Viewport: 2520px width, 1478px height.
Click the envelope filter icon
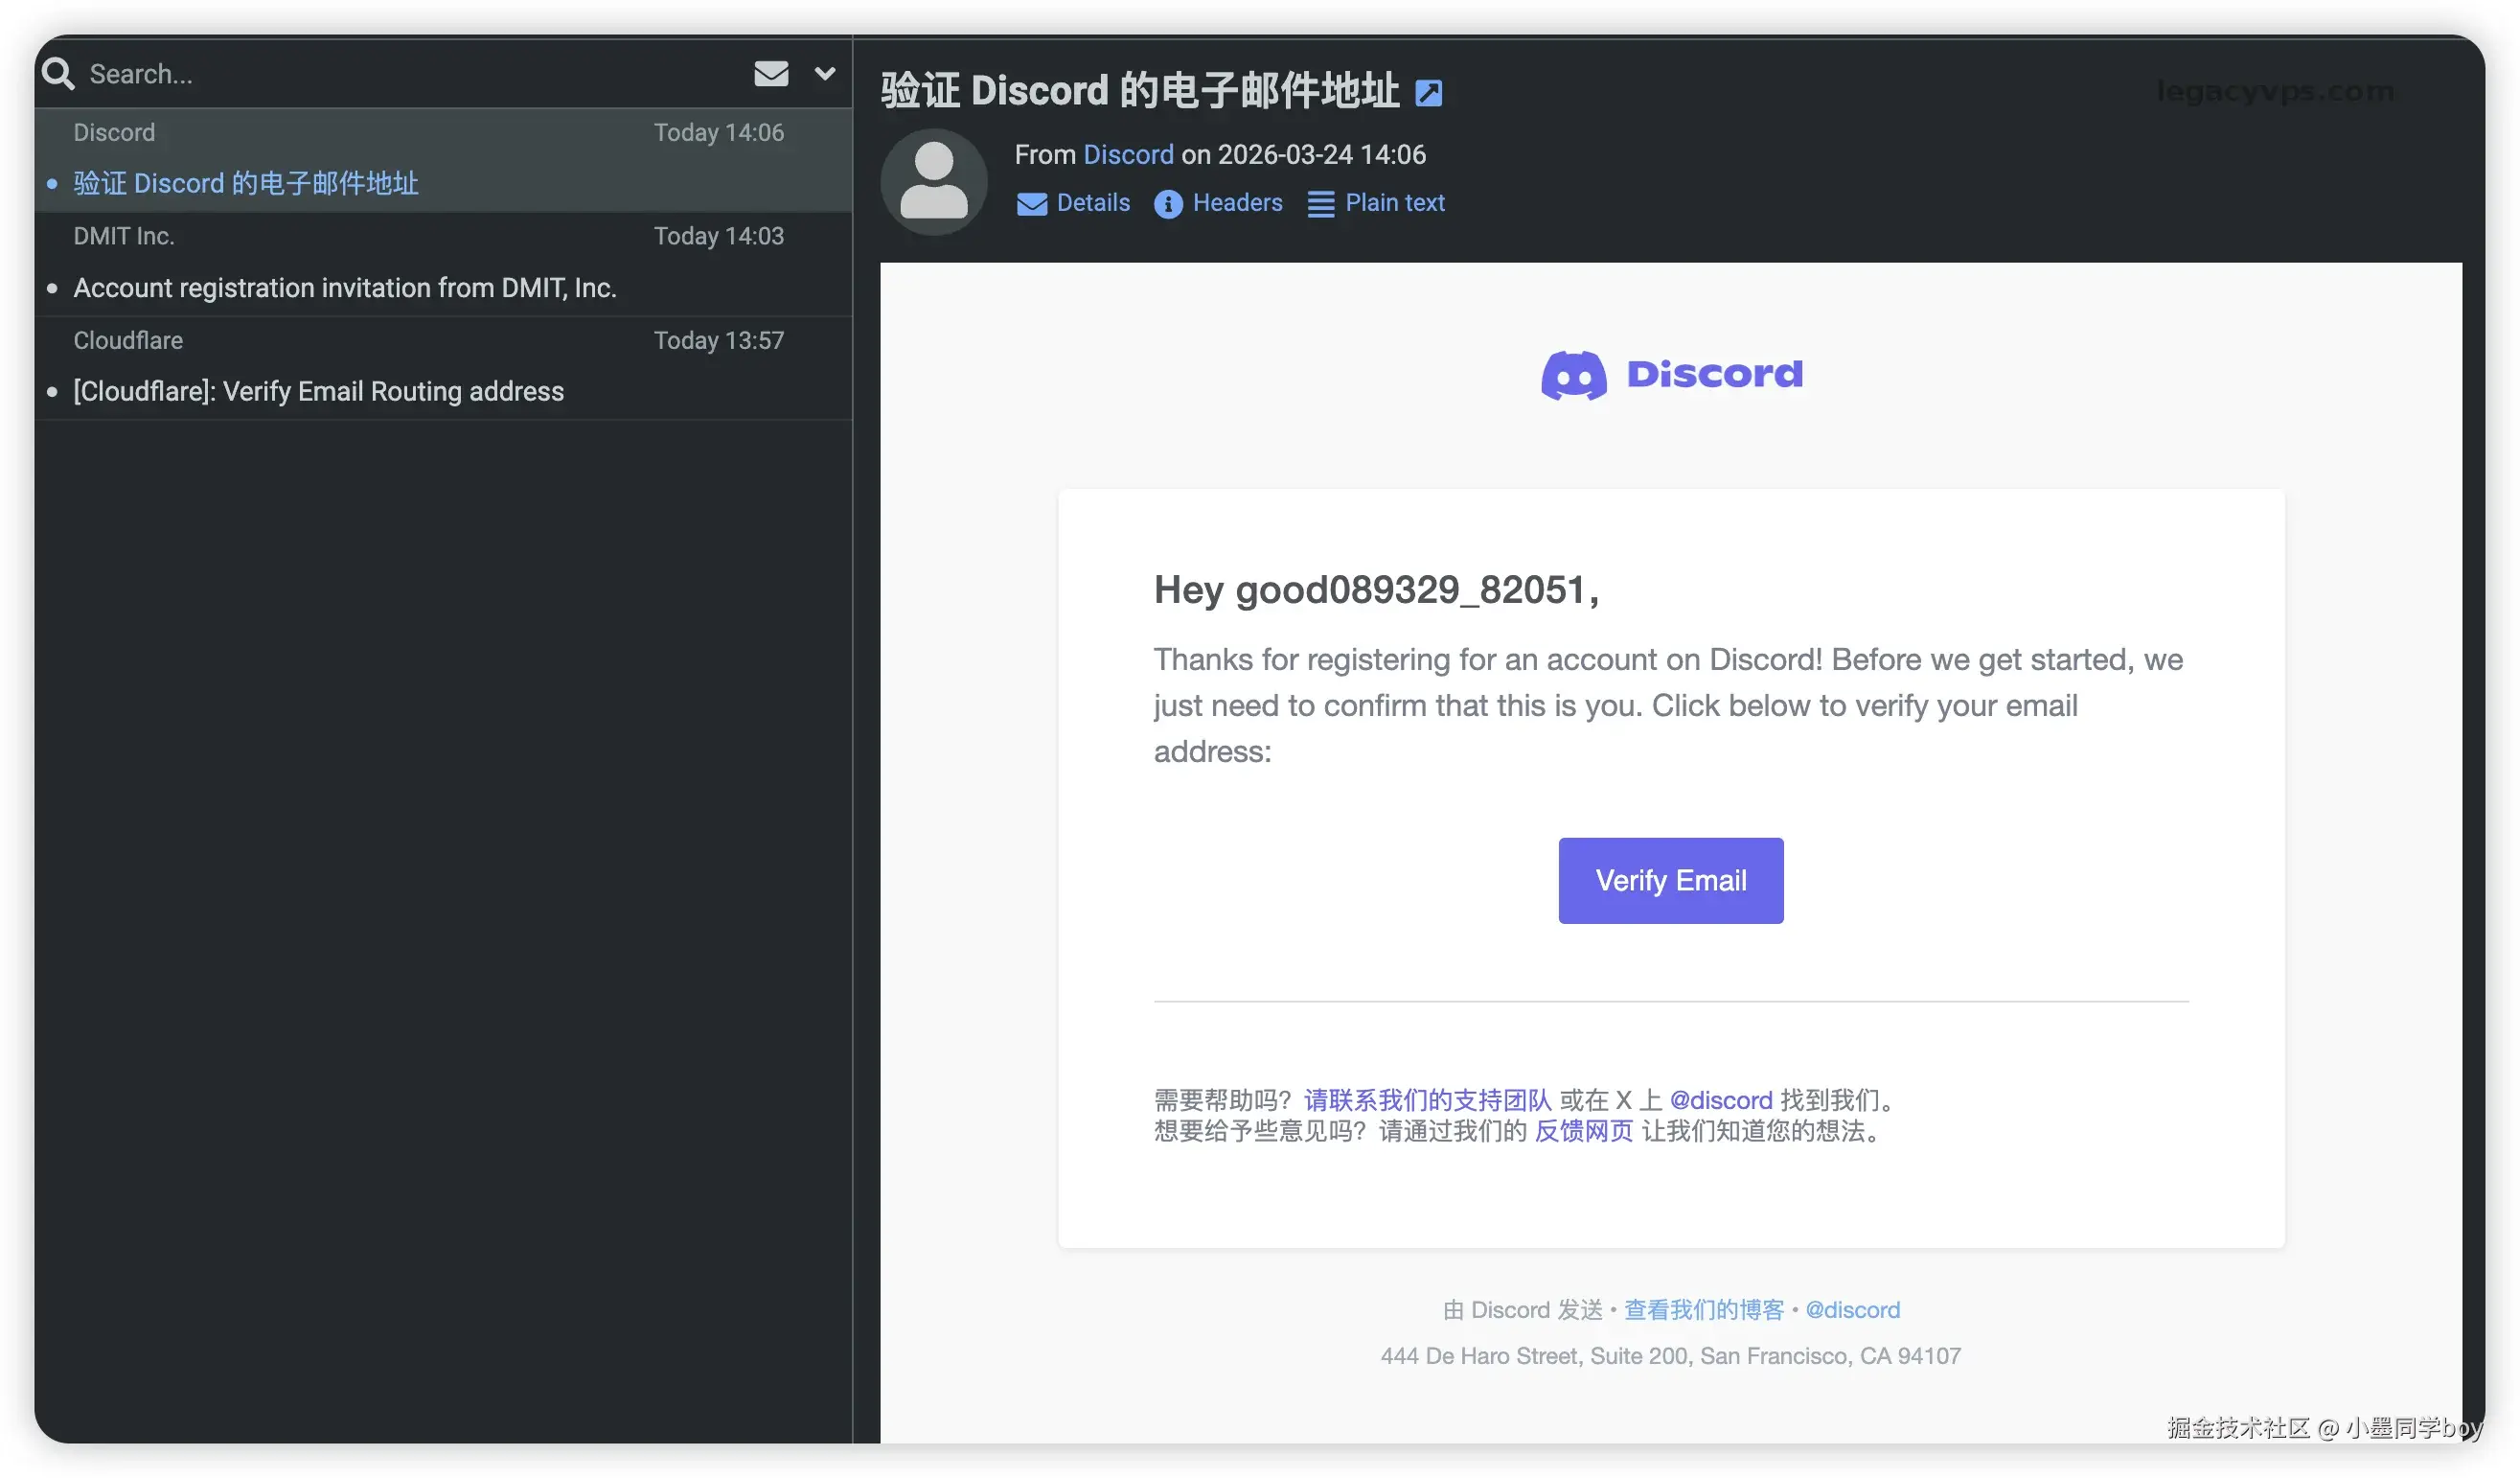coord(771,73)
